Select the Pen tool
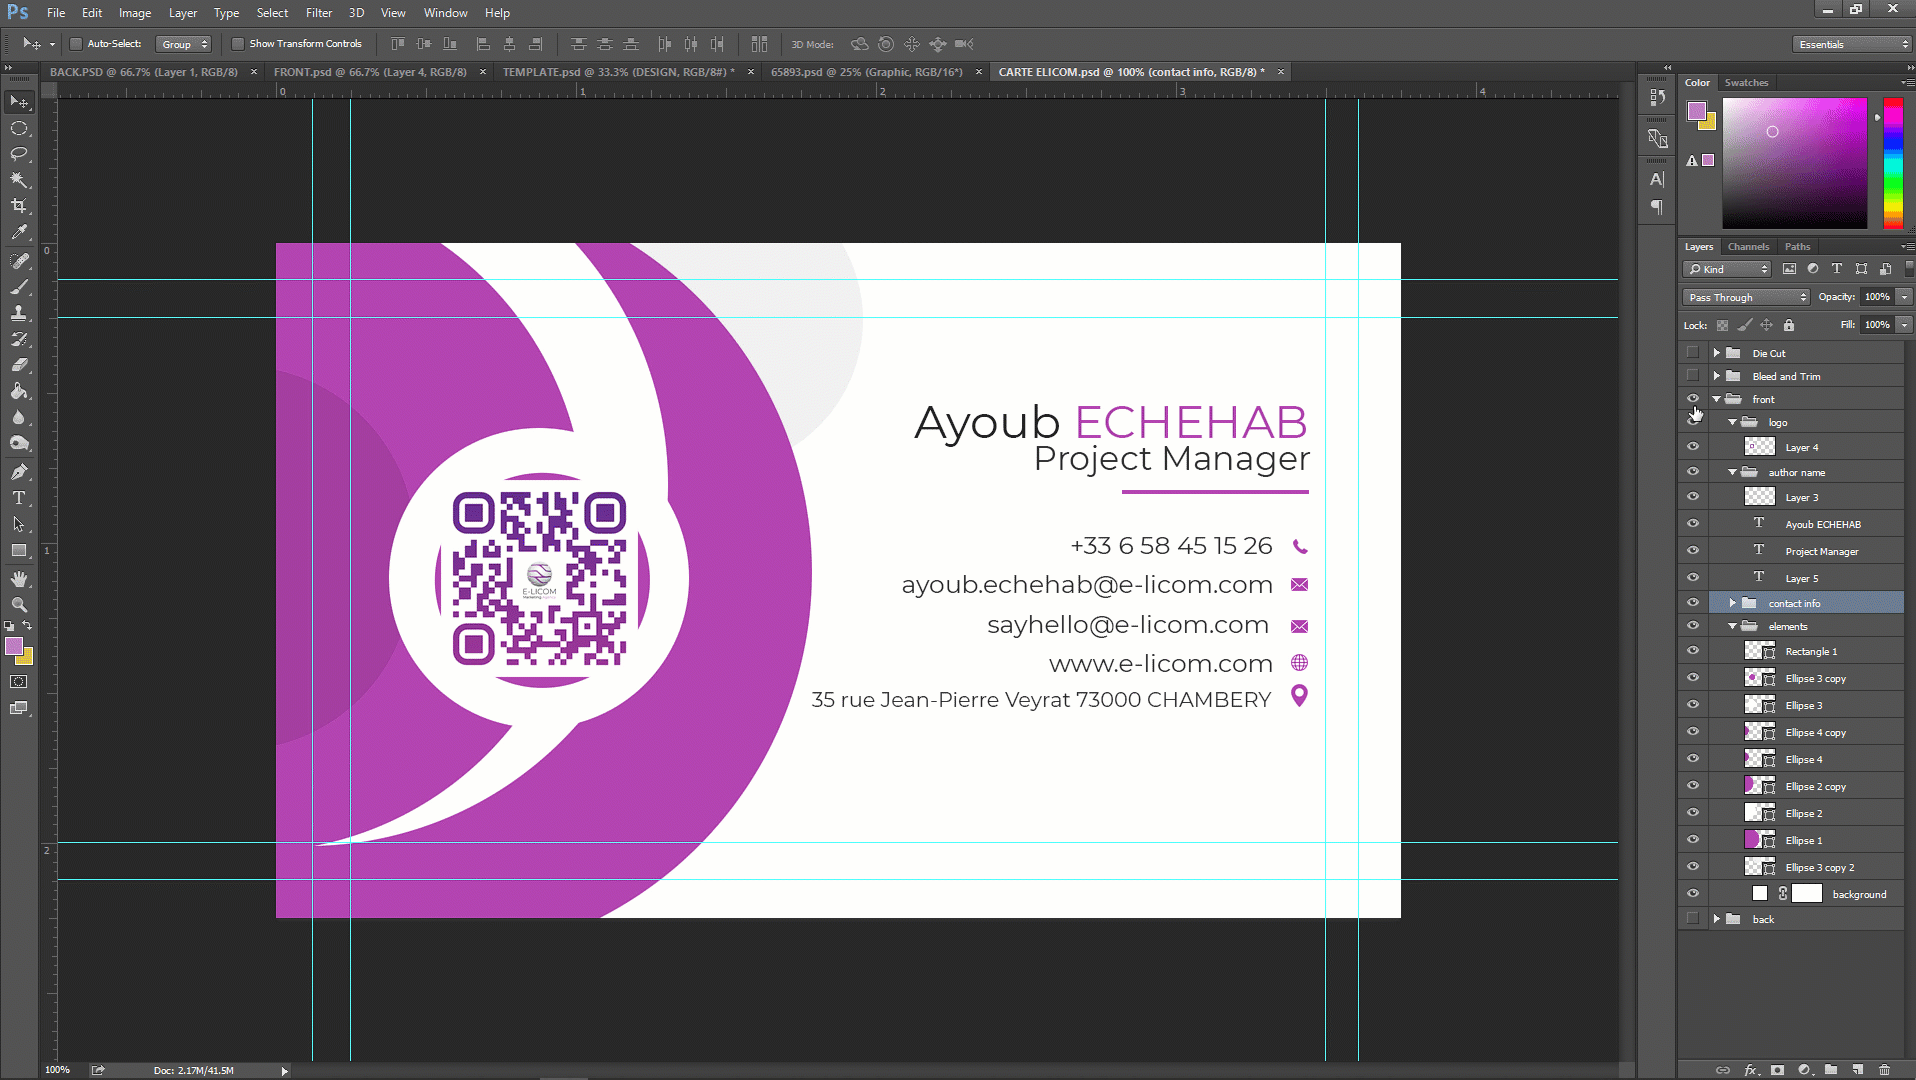Screen dimensions: 1916x1080 coord(19,472)
